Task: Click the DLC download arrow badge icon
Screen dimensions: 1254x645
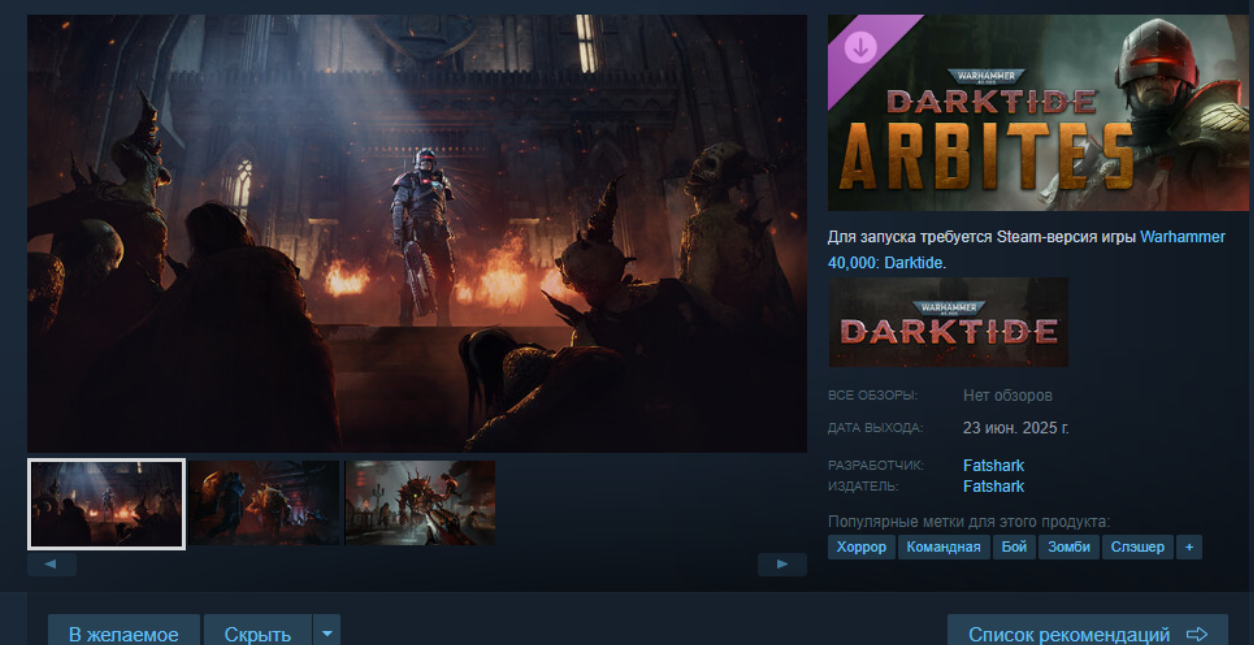Action: point(859,47)
